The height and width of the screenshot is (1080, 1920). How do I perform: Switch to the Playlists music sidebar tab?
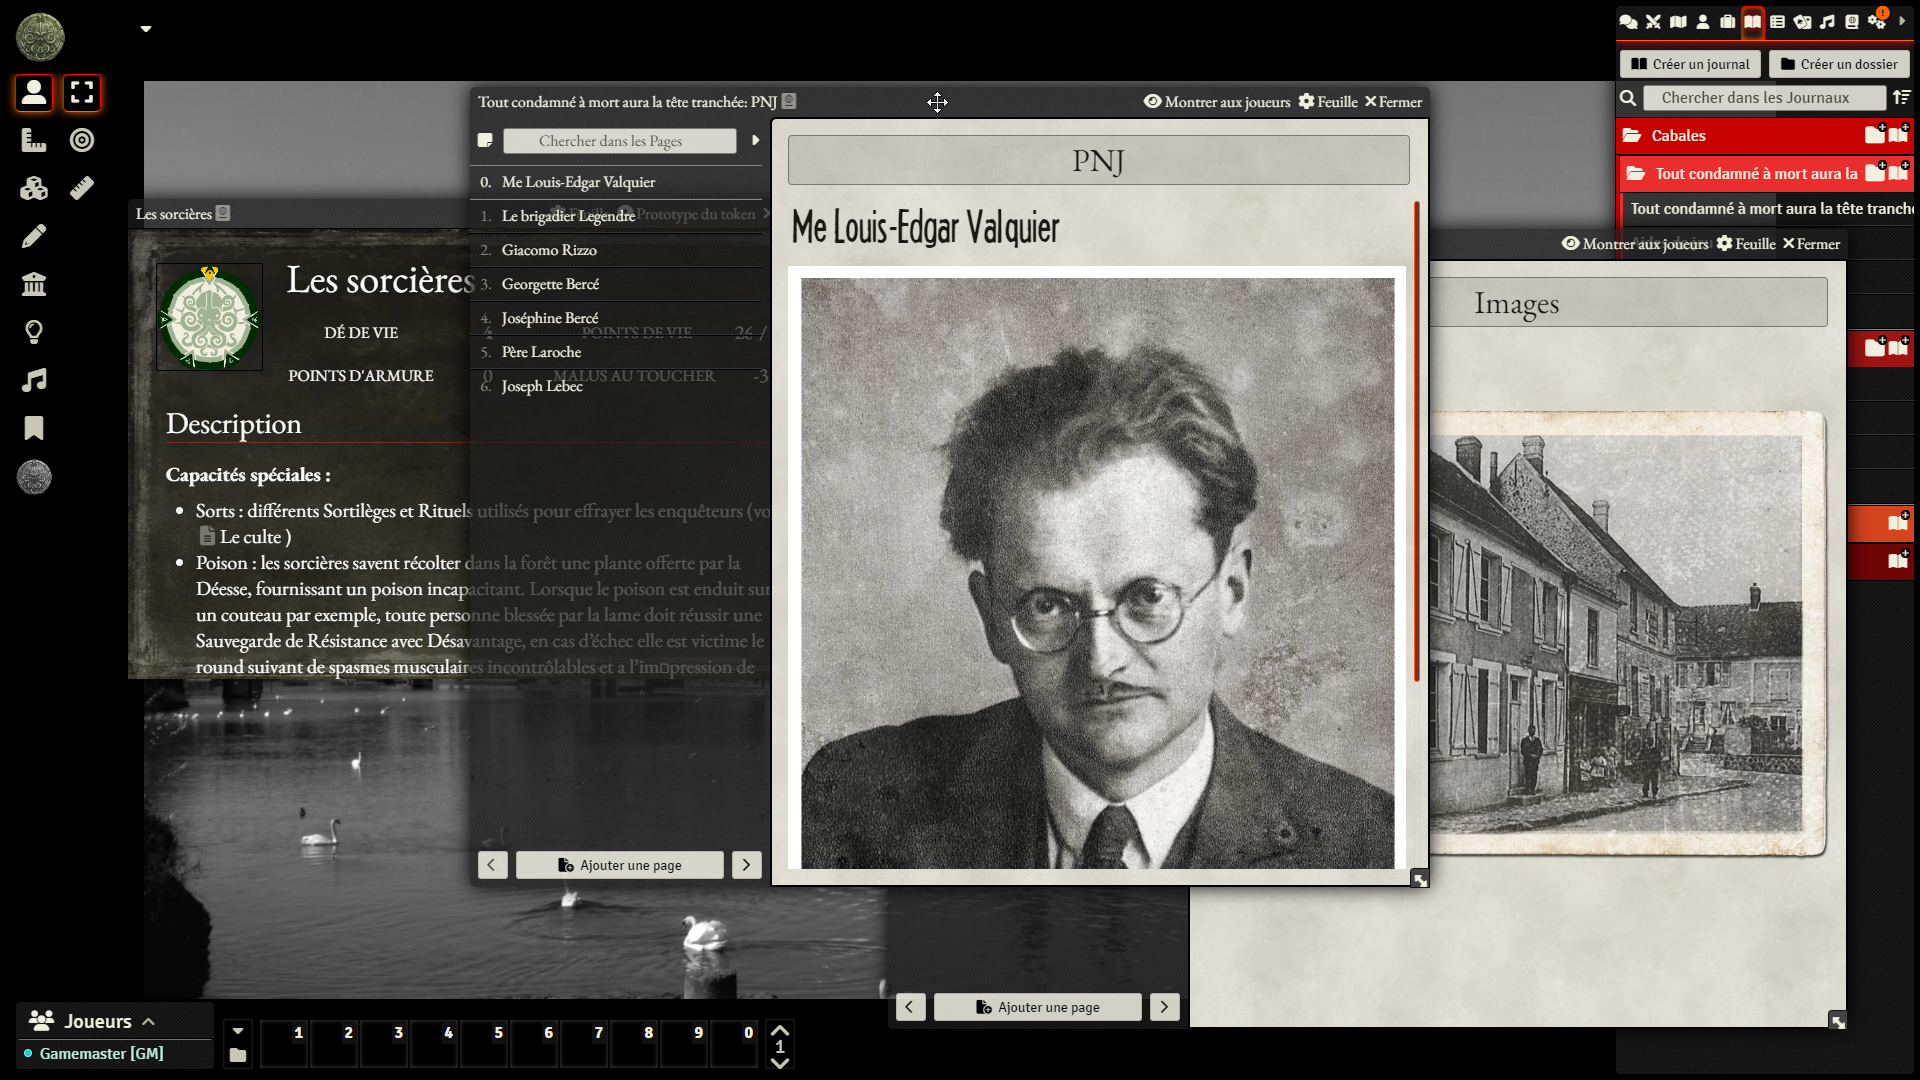[x=1827, y=21]
